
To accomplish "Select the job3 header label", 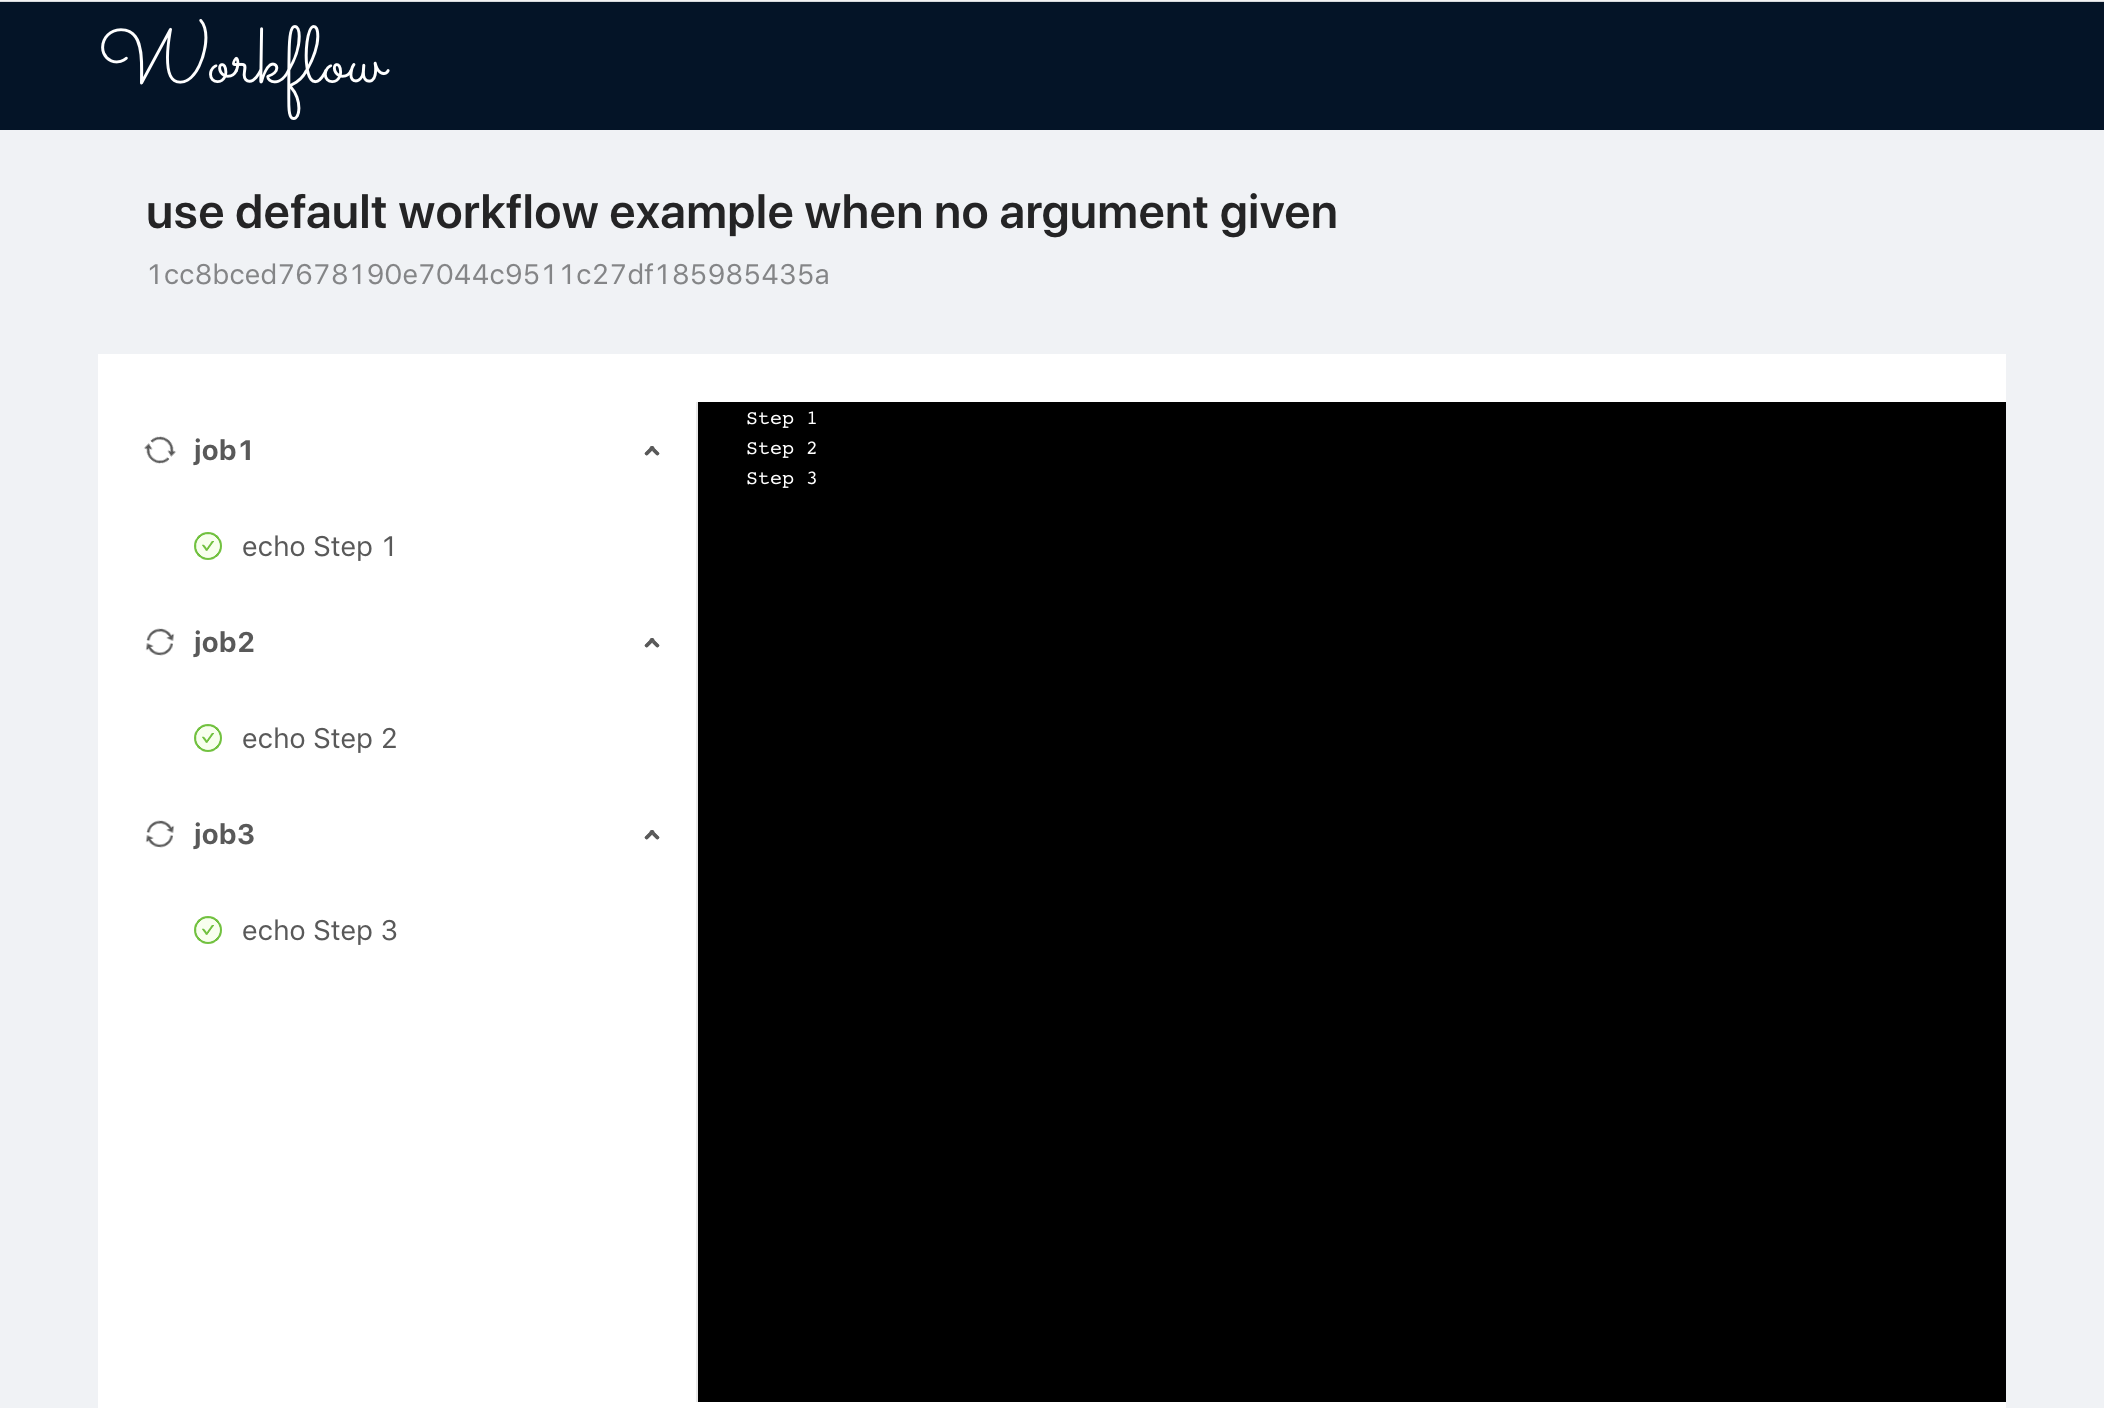I will (224, 834).
